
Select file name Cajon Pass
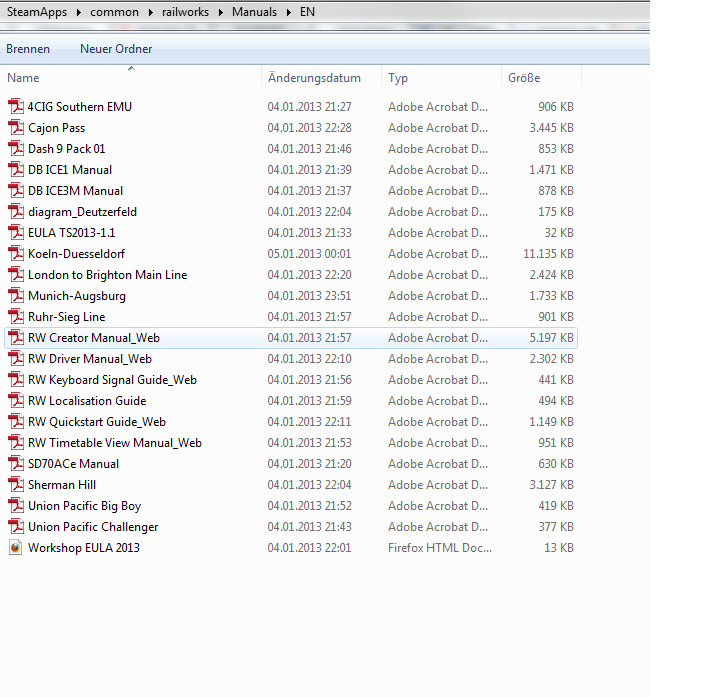click(x=57, y=128)
